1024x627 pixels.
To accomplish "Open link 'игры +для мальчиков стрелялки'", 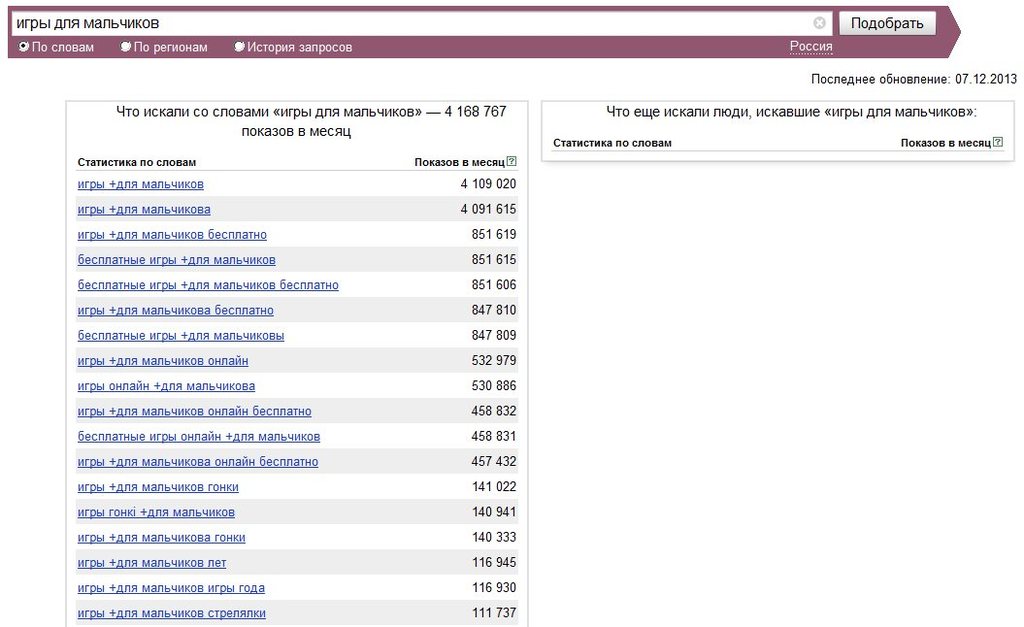I will [172, 613].
